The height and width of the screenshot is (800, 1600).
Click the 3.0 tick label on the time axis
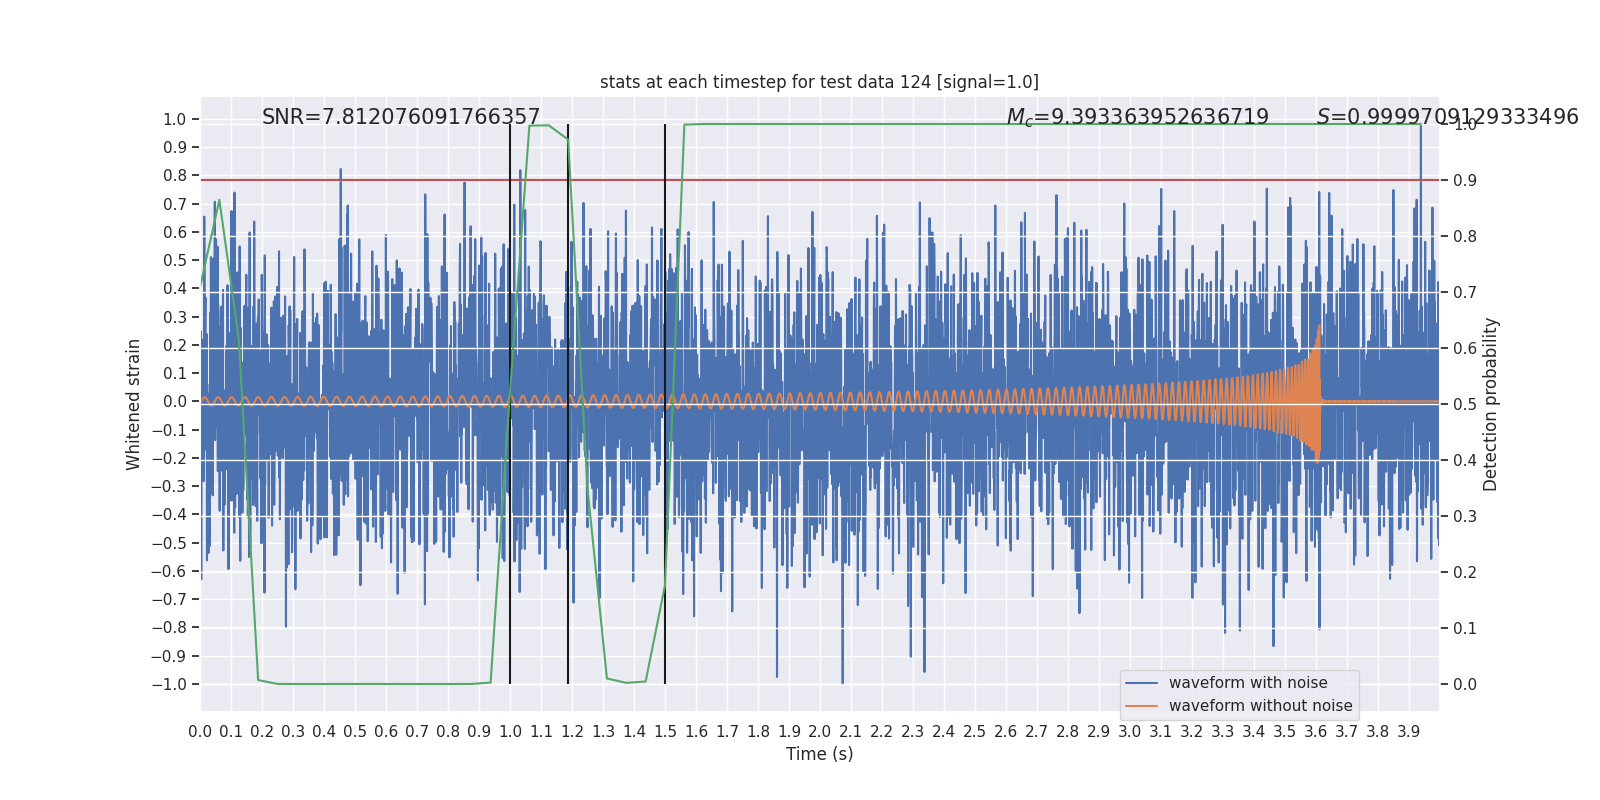(1130, 732)
